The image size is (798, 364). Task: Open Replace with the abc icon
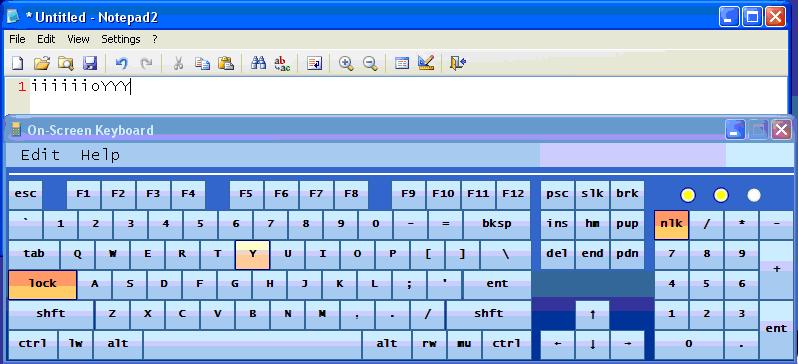(x=282, y=63)
